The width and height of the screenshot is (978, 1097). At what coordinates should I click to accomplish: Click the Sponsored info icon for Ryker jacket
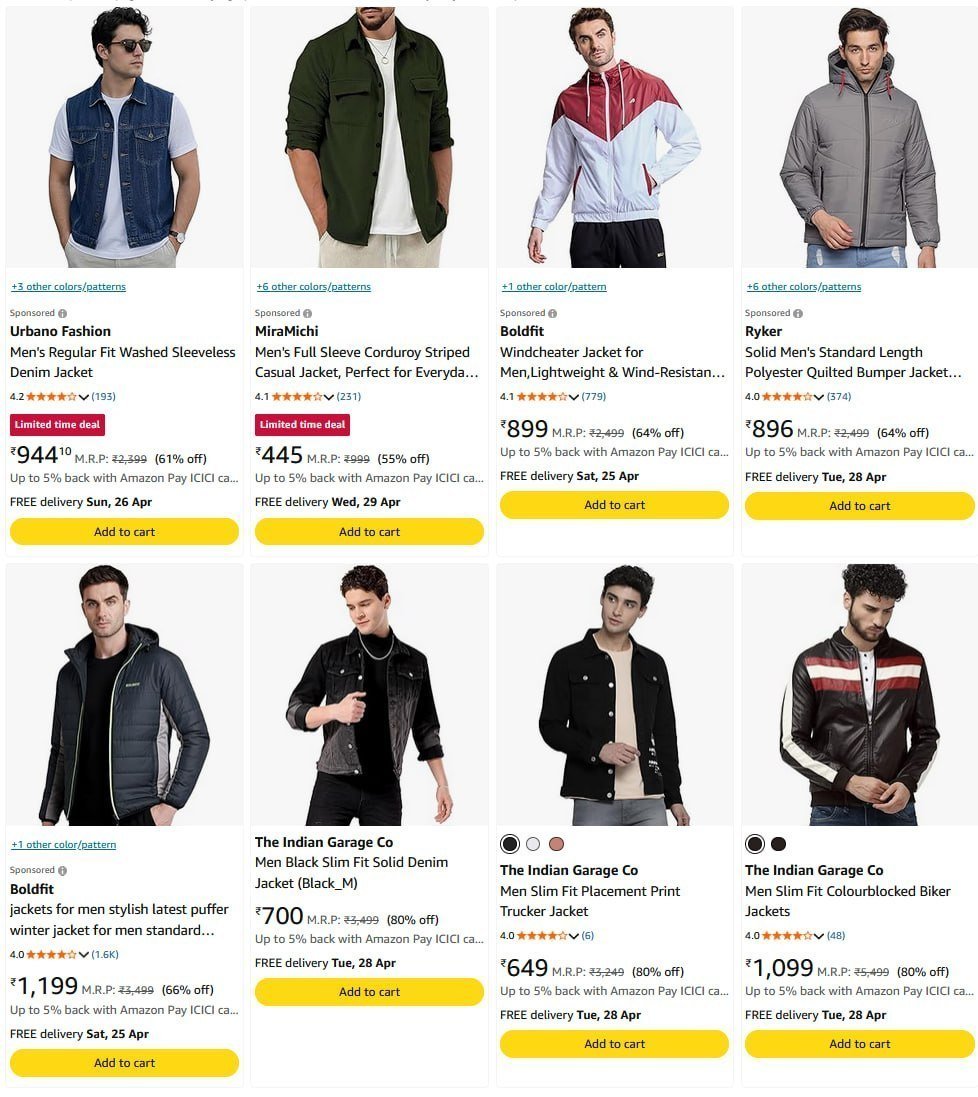point(798,313)
